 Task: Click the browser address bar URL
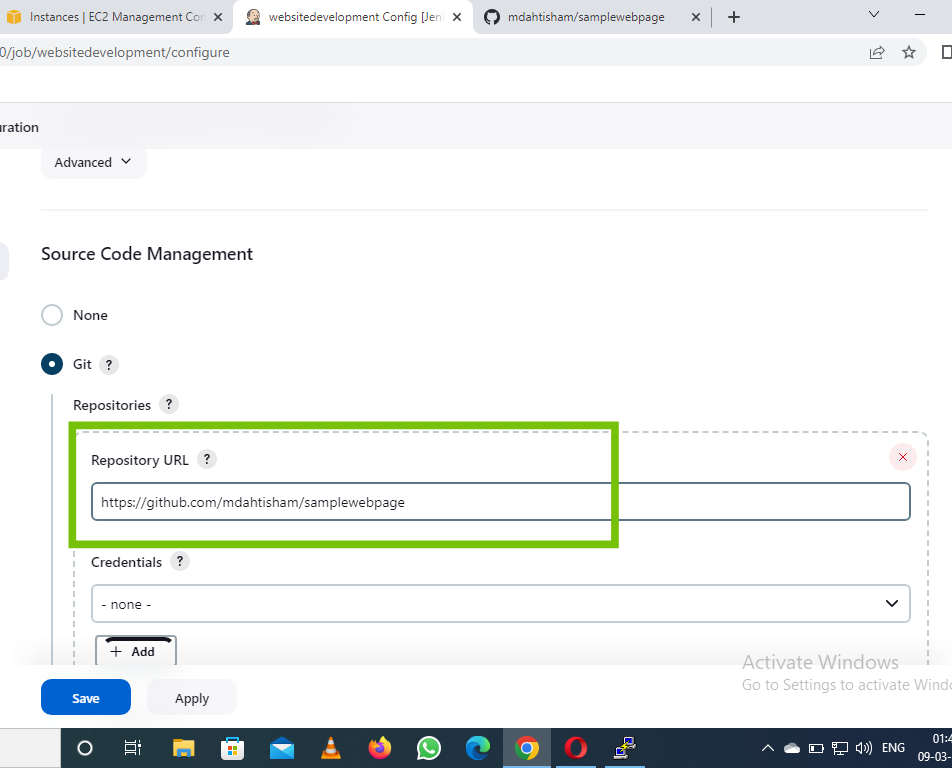(115, 53)
